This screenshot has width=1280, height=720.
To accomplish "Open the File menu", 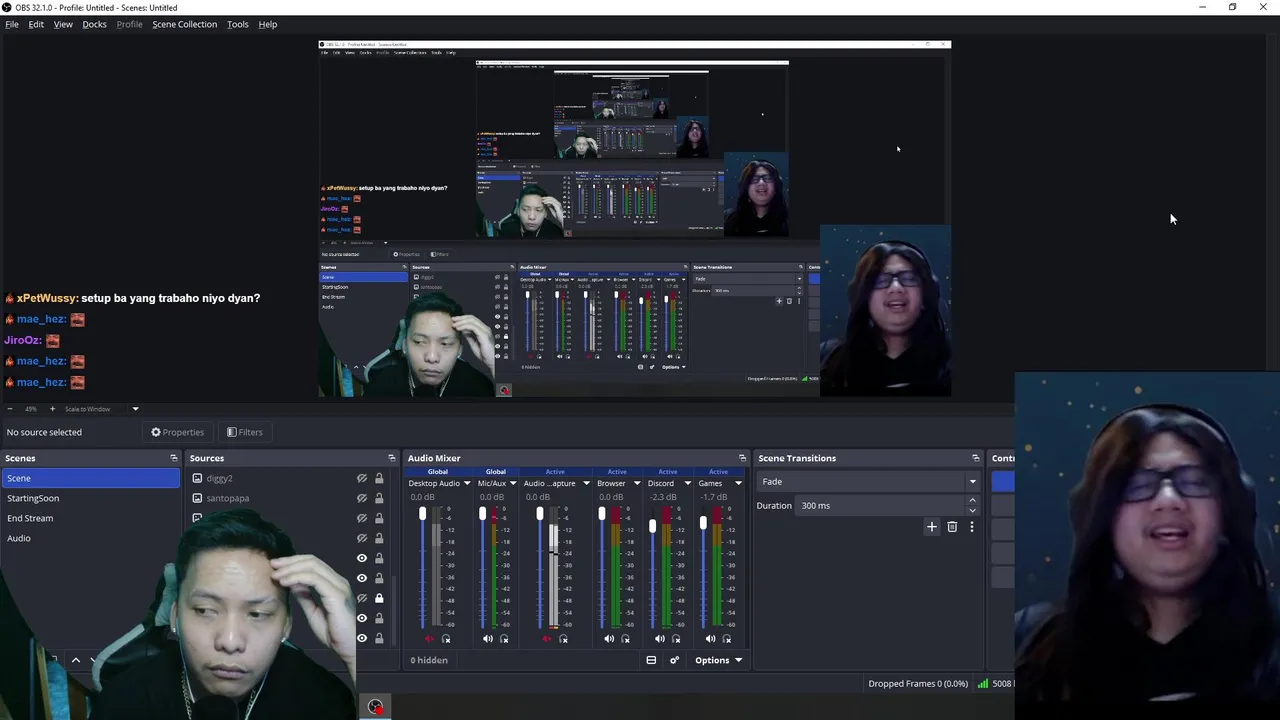I will tap(12, 24).
